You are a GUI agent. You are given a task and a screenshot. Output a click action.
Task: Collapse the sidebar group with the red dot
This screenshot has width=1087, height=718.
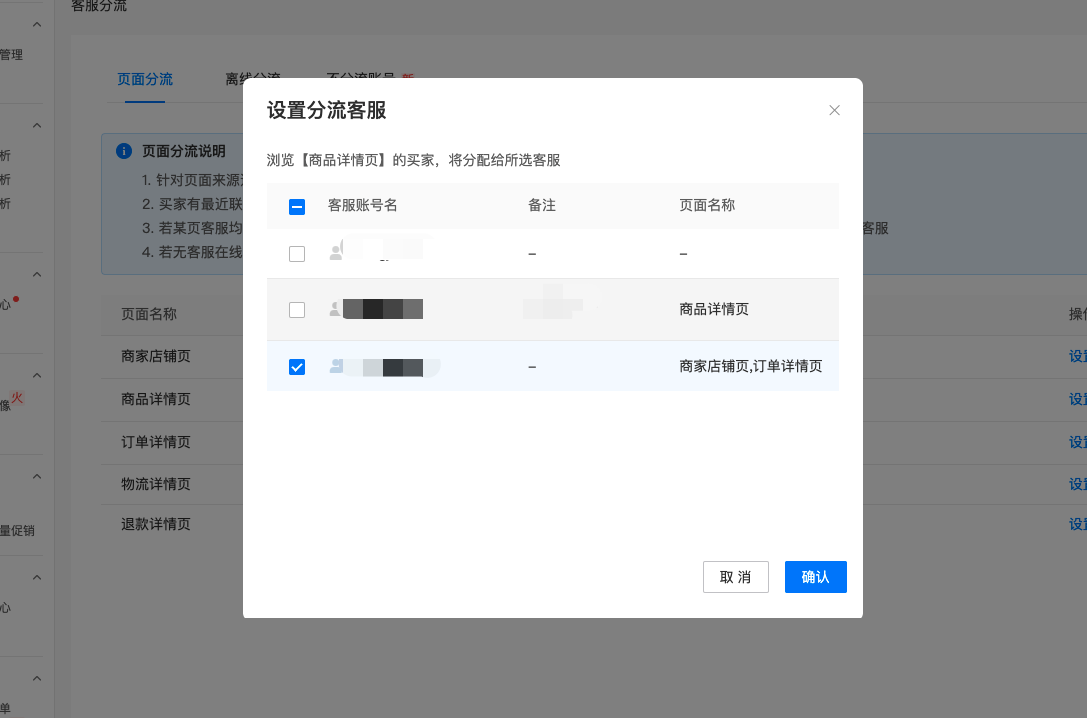click(37, 274)
